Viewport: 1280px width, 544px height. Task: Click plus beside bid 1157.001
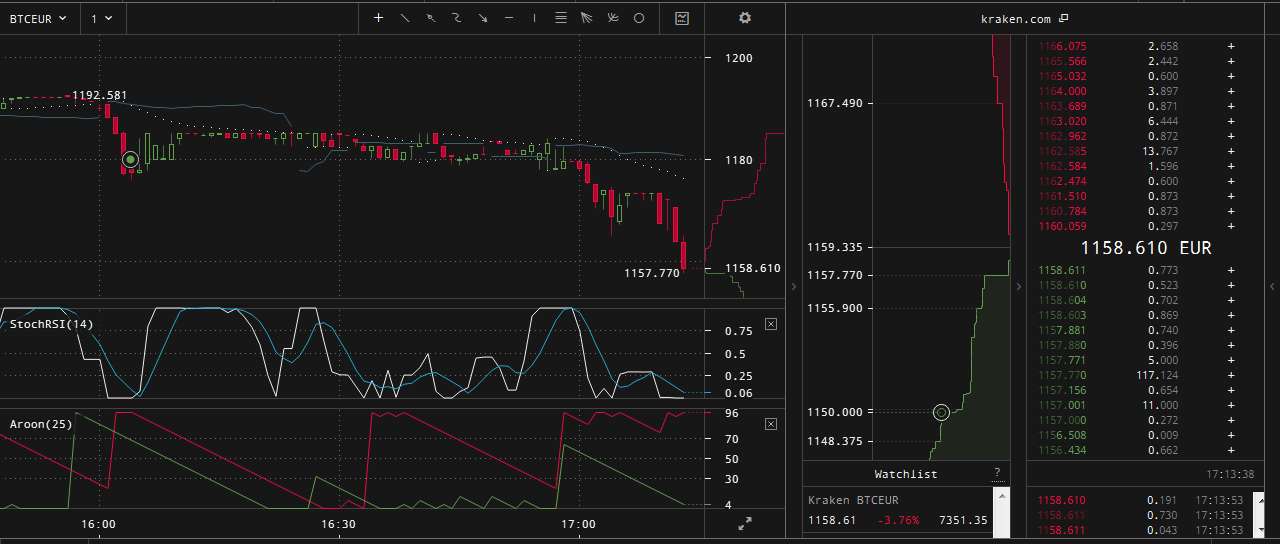click(x=1231, y=405)
